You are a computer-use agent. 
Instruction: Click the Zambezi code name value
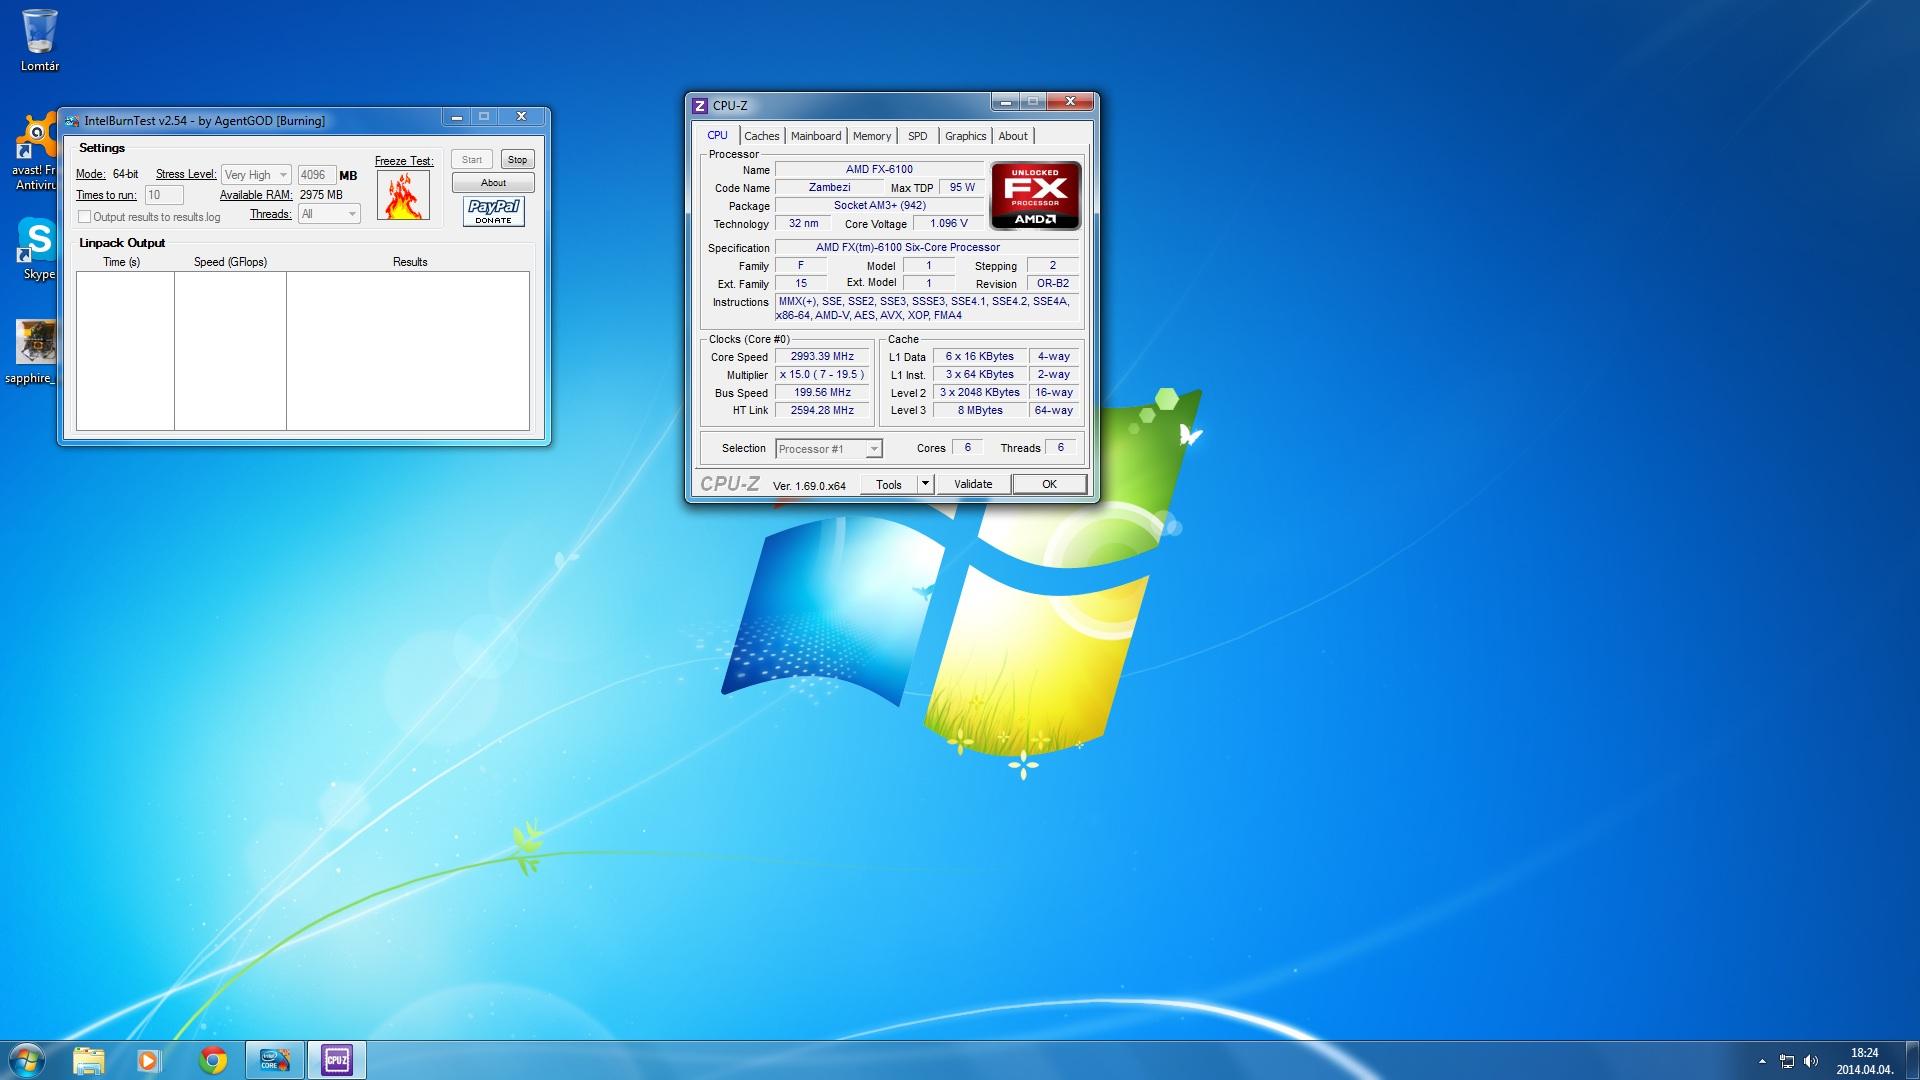[x=830, y=187]
